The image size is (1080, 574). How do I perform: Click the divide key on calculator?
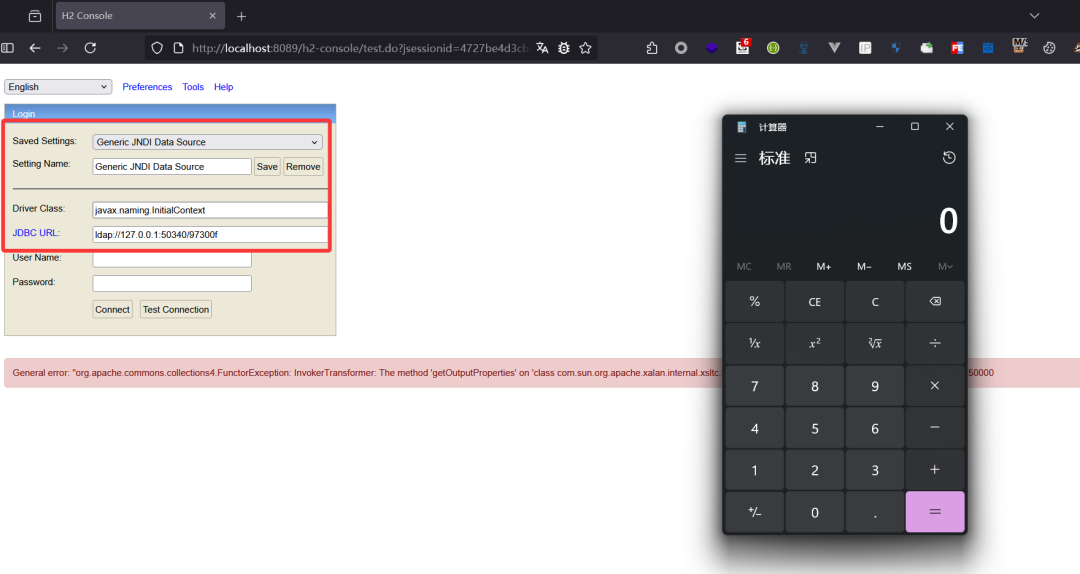[x=935, y=343]
